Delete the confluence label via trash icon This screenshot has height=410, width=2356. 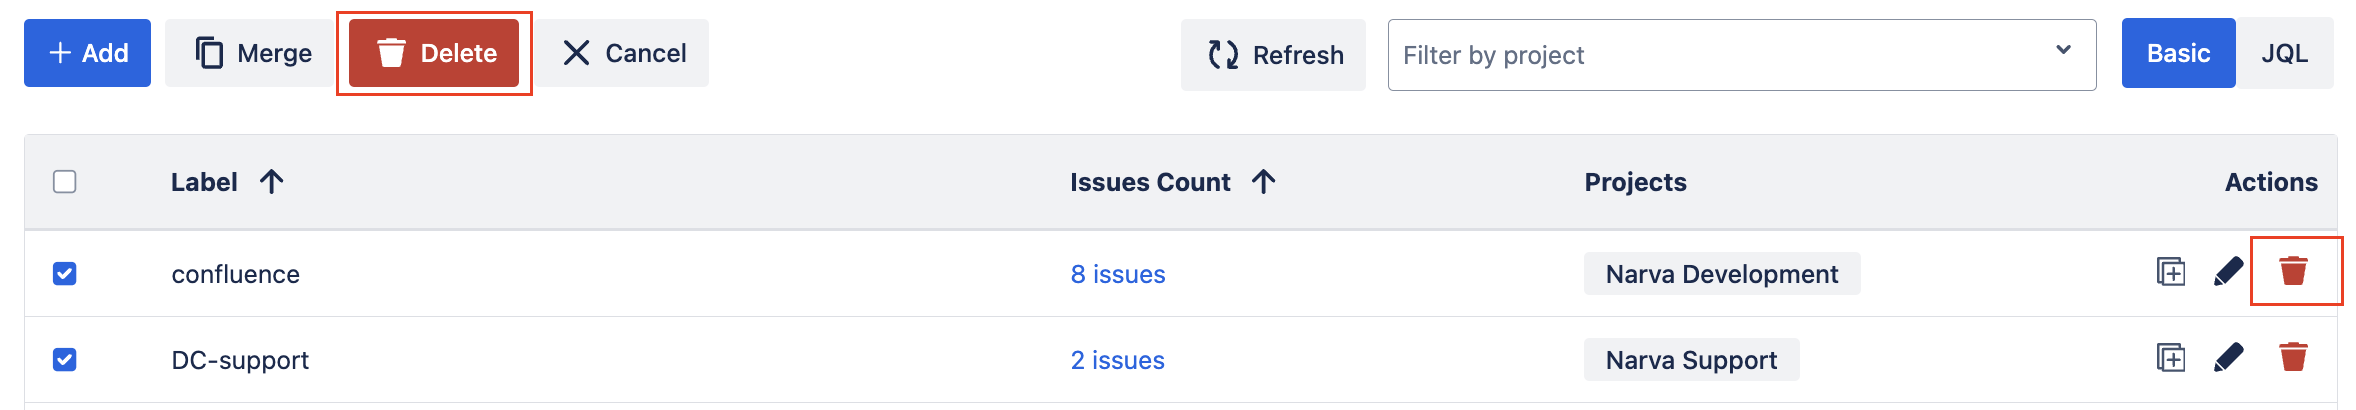2293,271
